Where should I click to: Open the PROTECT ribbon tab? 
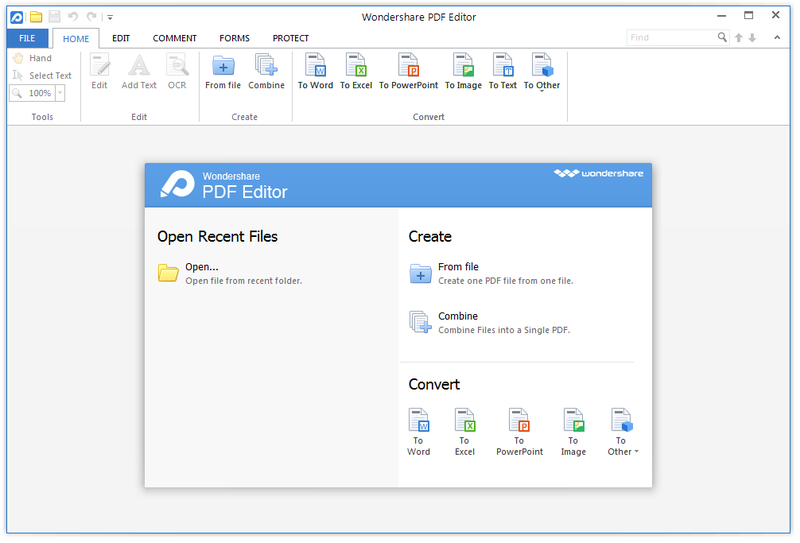[290, 38]
